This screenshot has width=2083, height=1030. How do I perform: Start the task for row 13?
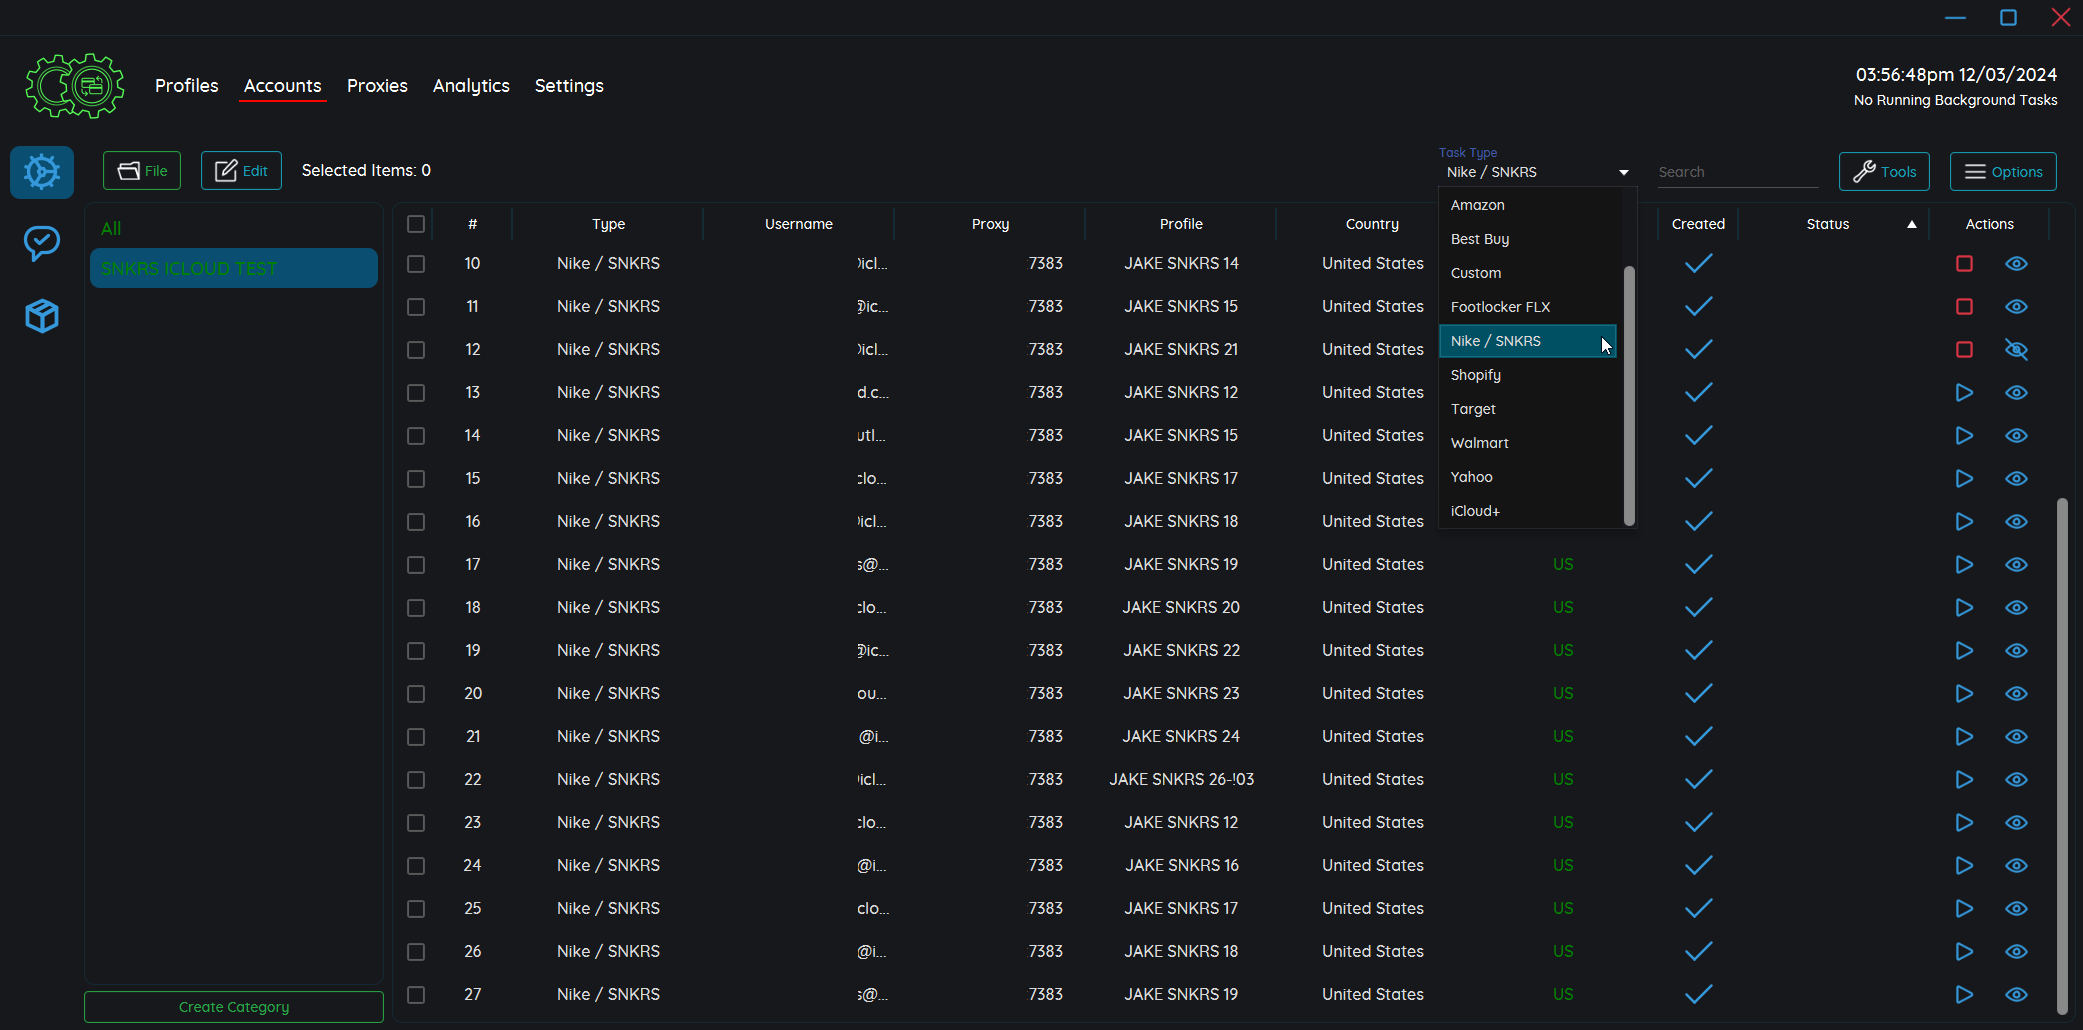click(1964, 393)
